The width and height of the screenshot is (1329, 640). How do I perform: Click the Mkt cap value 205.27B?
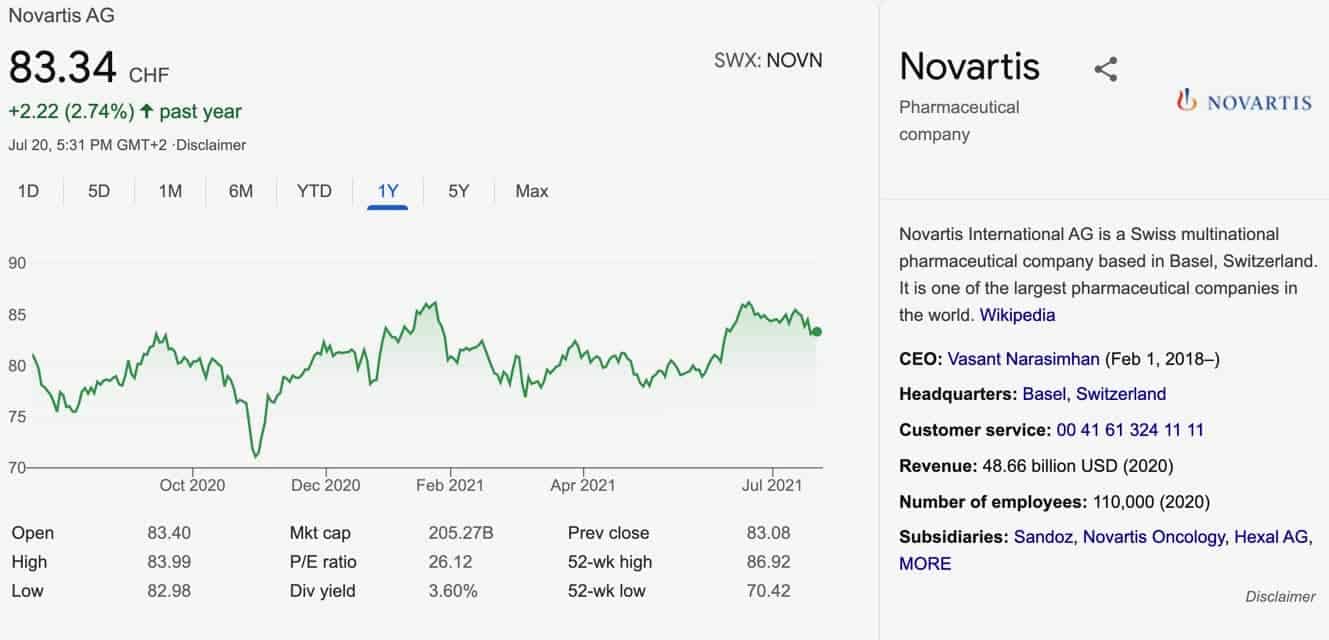[462, 533]
